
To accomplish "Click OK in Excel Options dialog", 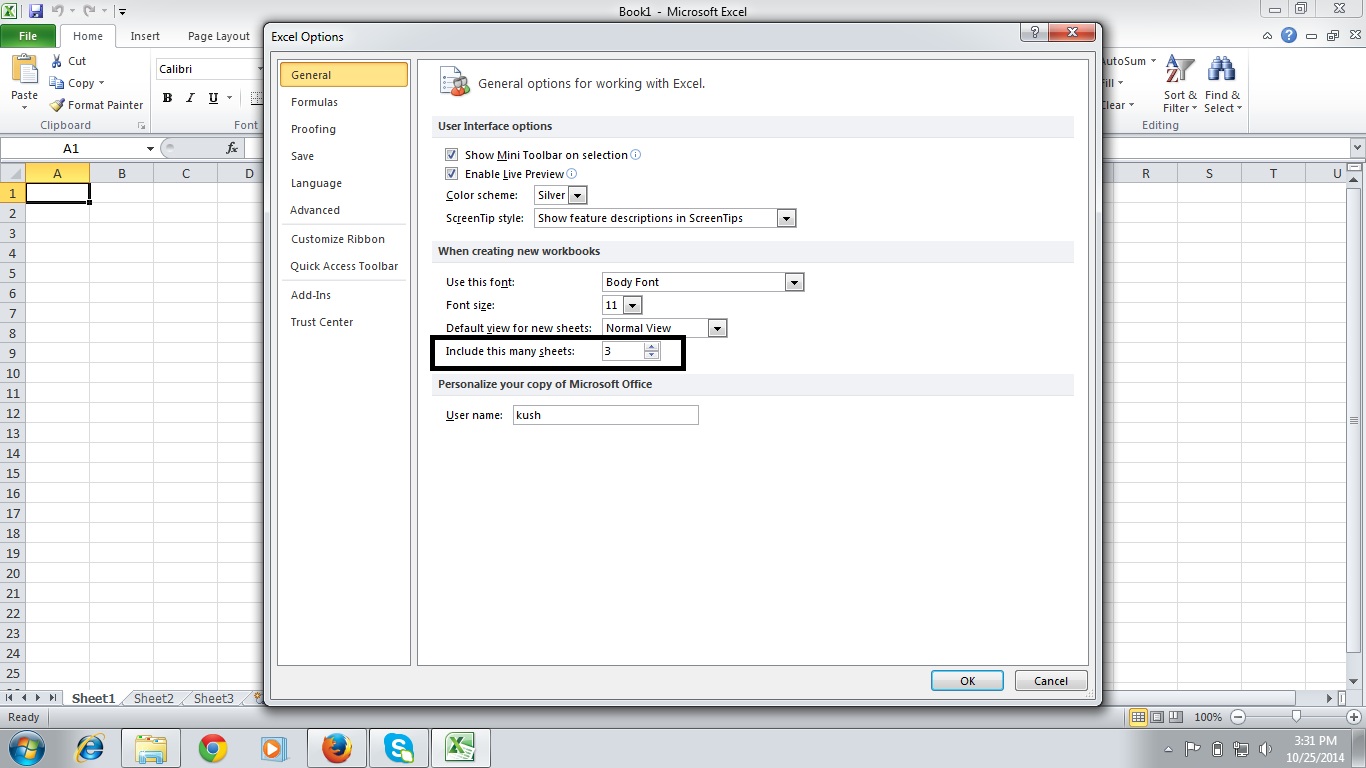I will (967, 681).
